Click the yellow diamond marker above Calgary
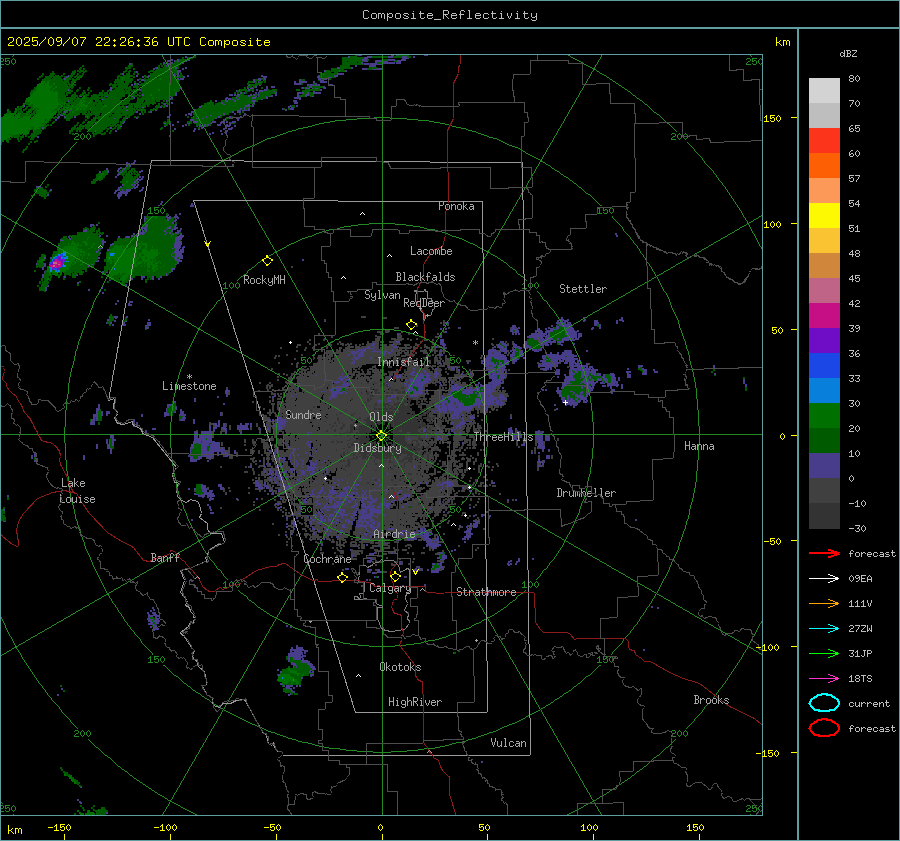Image resolution: width=900 pixels, height=841 pixels. pyautogui.click(x=395, y=576)
